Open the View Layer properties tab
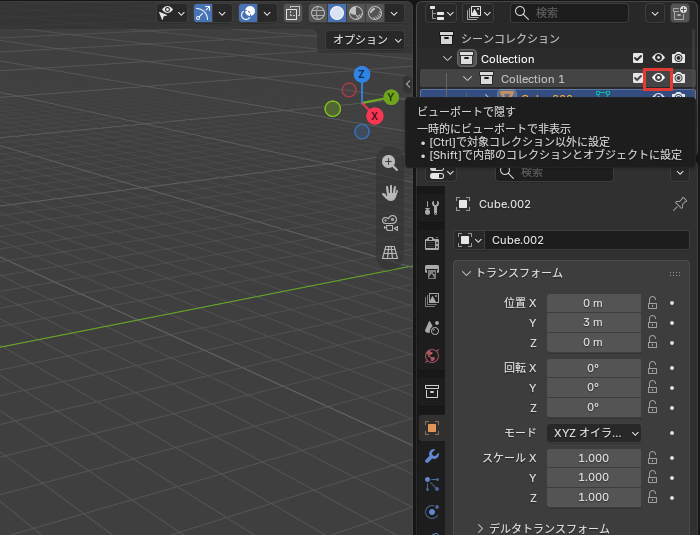Image resolution: width=700 pixels, height=535 pixels. (x=432, y=300)
